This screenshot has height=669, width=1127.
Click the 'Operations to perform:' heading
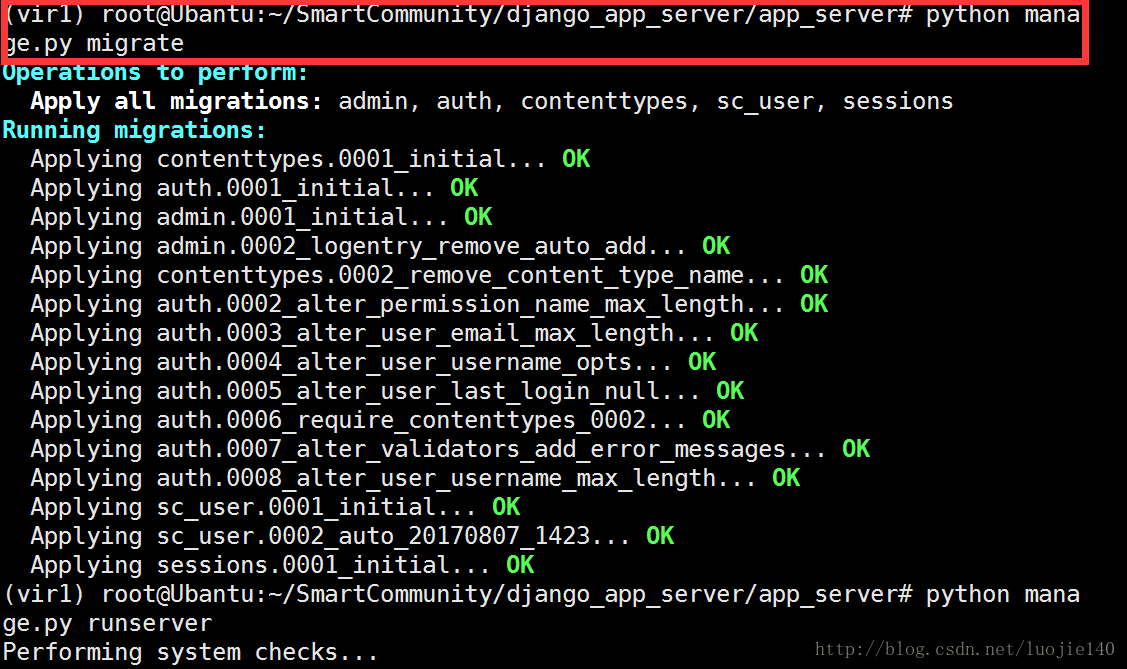pos(155,73)
